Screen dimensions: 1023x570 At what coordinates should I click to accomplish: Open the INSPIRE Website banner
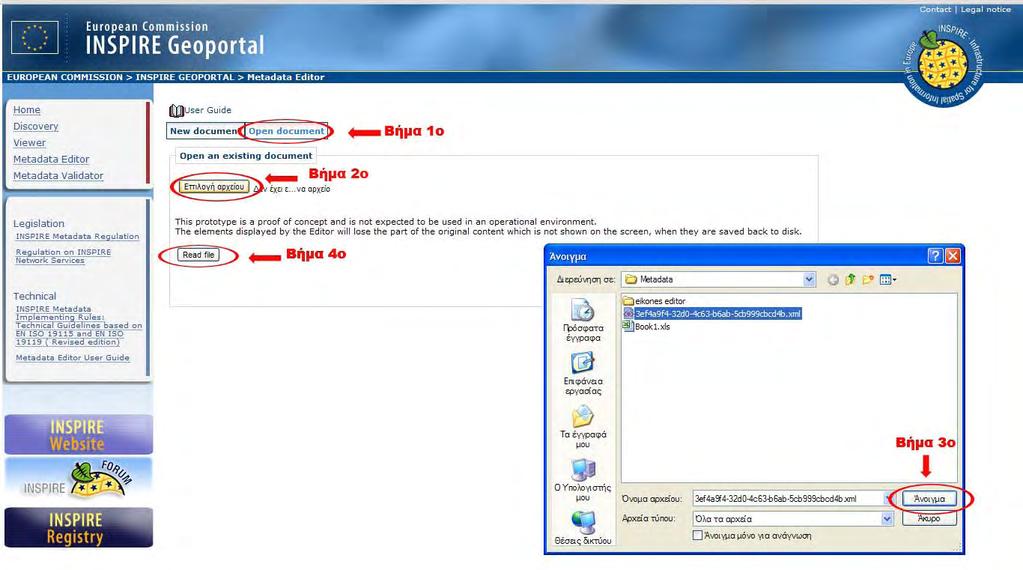[x=78, y=434]
